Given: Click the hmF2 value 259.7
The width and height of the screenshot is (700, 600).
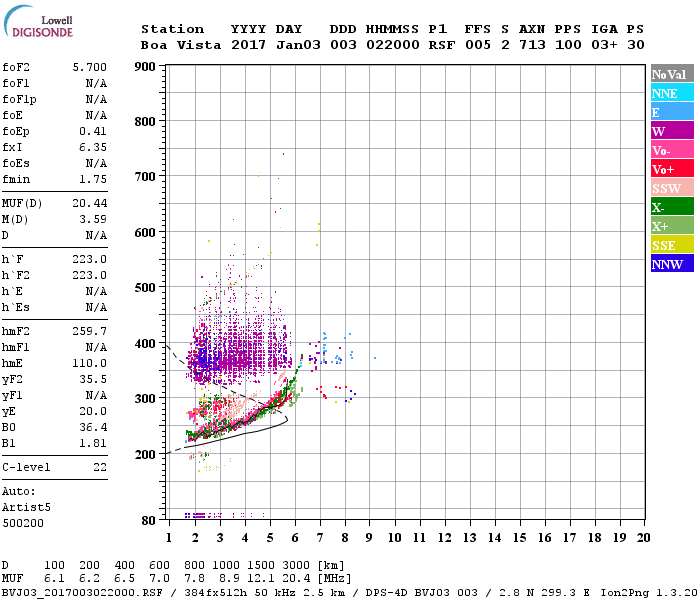Looking at the screenshot, I should click(x=90, y=331).
